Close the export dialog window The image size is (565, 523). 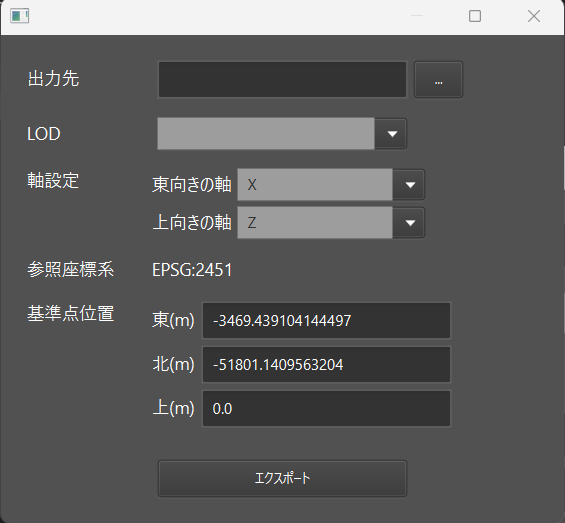534,16
